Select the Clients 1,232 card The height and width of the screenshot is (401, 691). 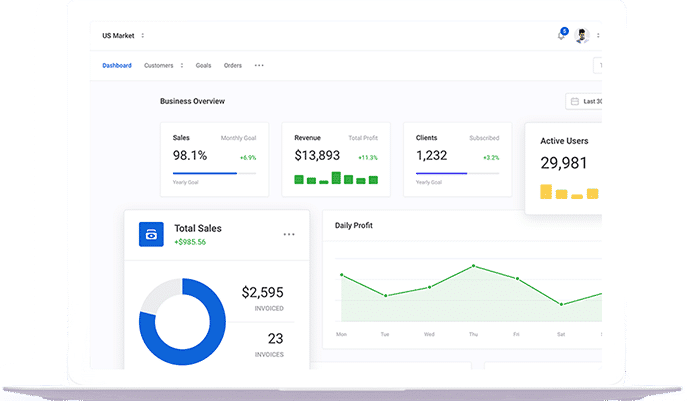[x=456, y=160]
